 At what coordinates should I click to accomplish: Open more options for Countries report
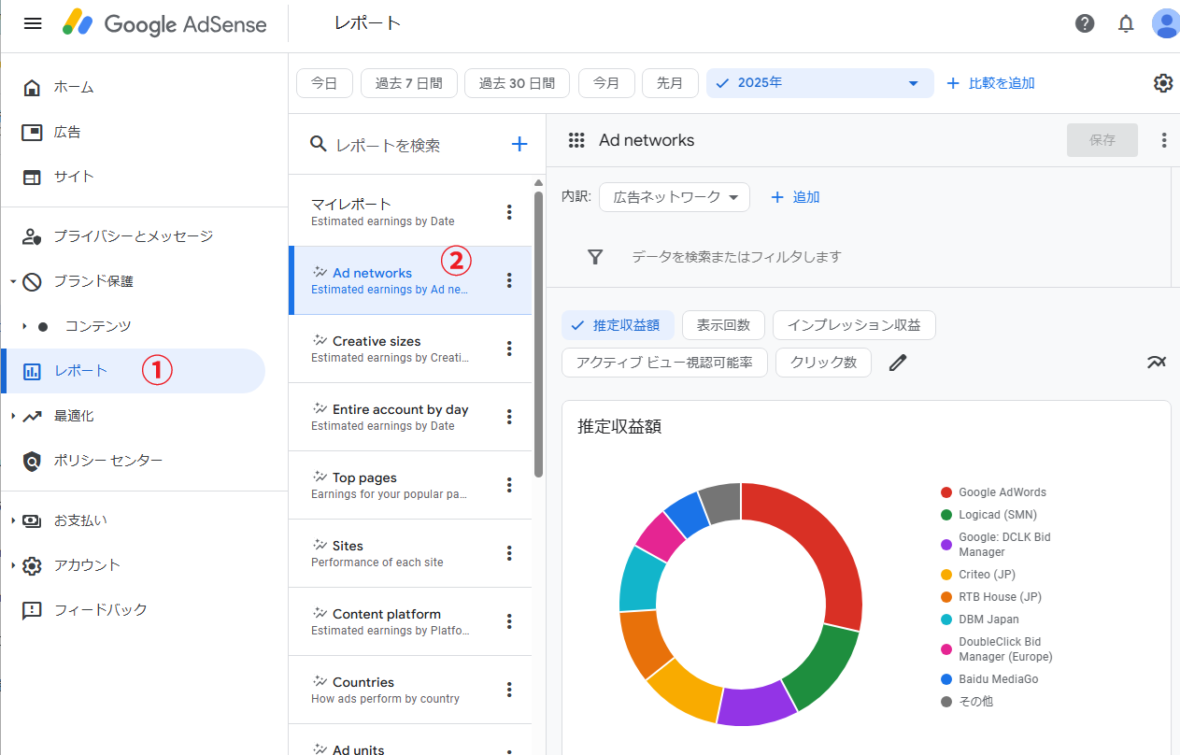[x=509, y=690]
